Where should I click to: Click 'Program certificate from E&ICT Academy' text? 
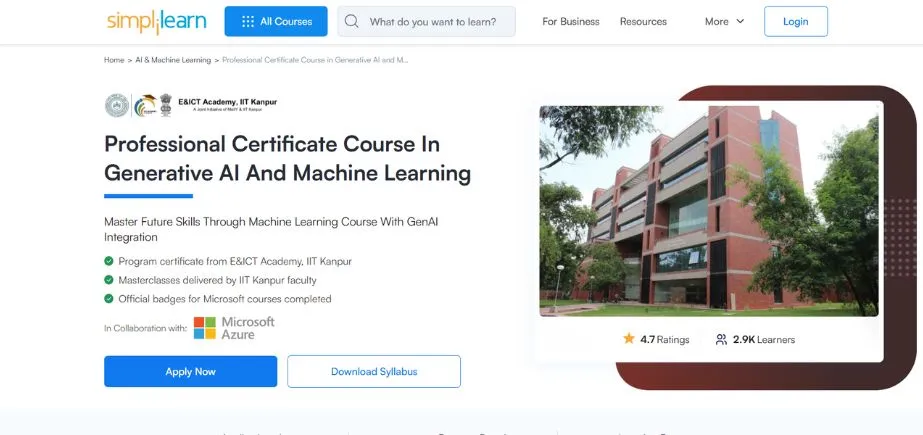[235, 261]
